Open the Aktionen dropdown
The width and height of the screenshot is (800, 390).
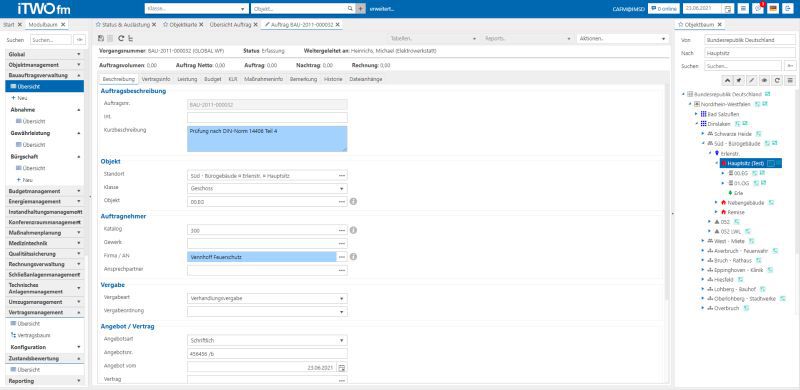(x=622, y=38)
